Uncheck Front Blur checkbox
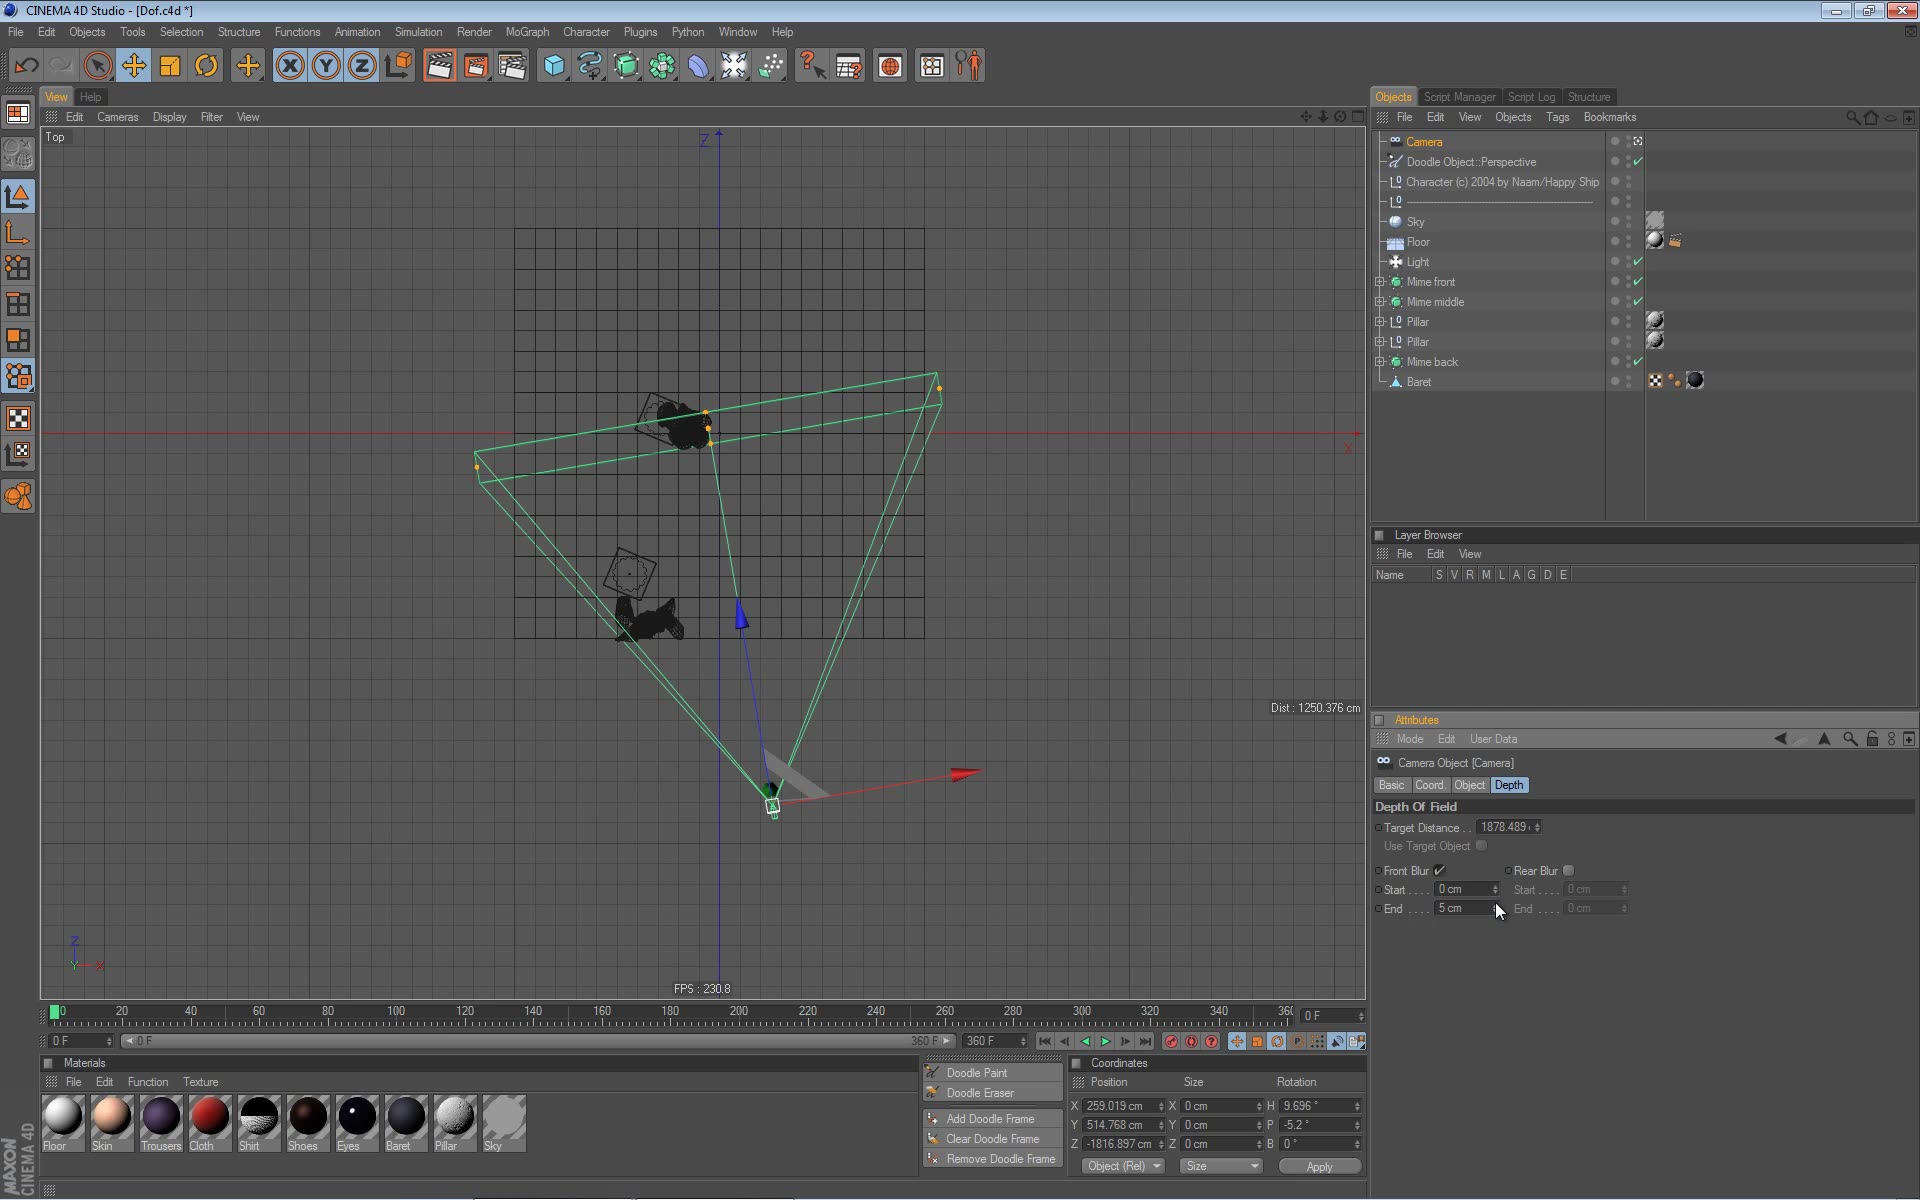This screenshot has height=1200, width=1920. 1440,870
